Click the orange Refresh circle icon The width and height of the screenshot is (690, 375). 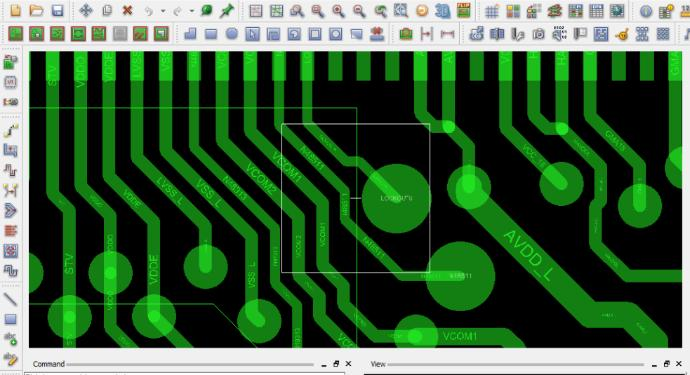(422, 11)
